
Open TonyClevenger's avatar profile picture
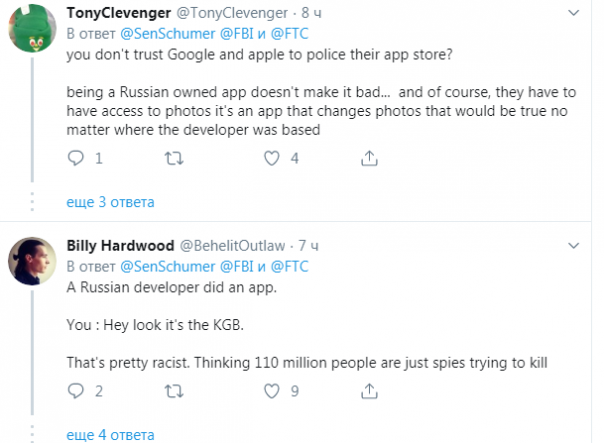(32, 35)
